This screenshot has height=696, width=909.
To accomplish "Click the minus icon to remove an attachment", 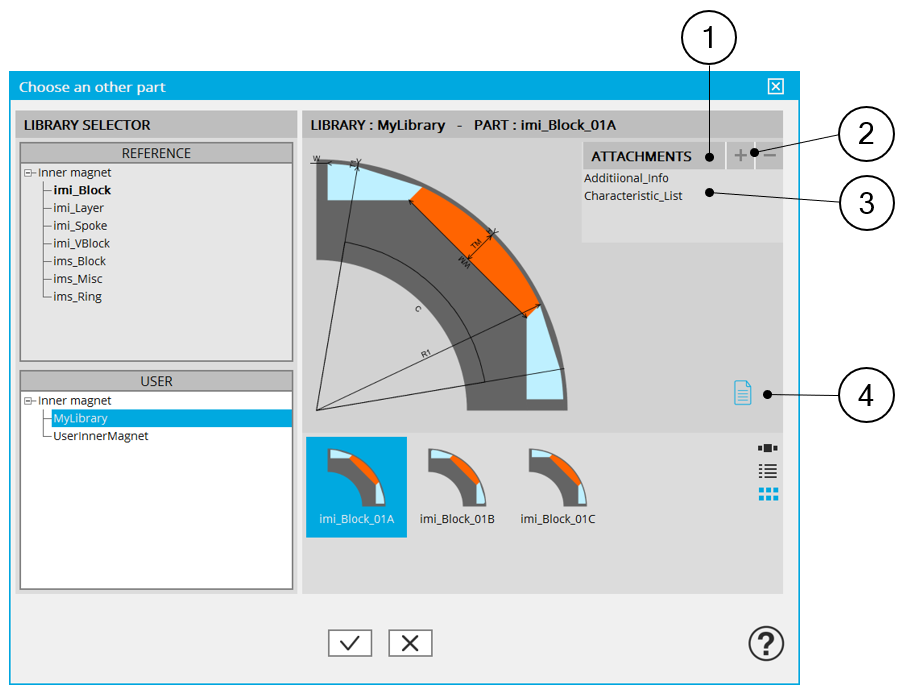I will [769, 156].
